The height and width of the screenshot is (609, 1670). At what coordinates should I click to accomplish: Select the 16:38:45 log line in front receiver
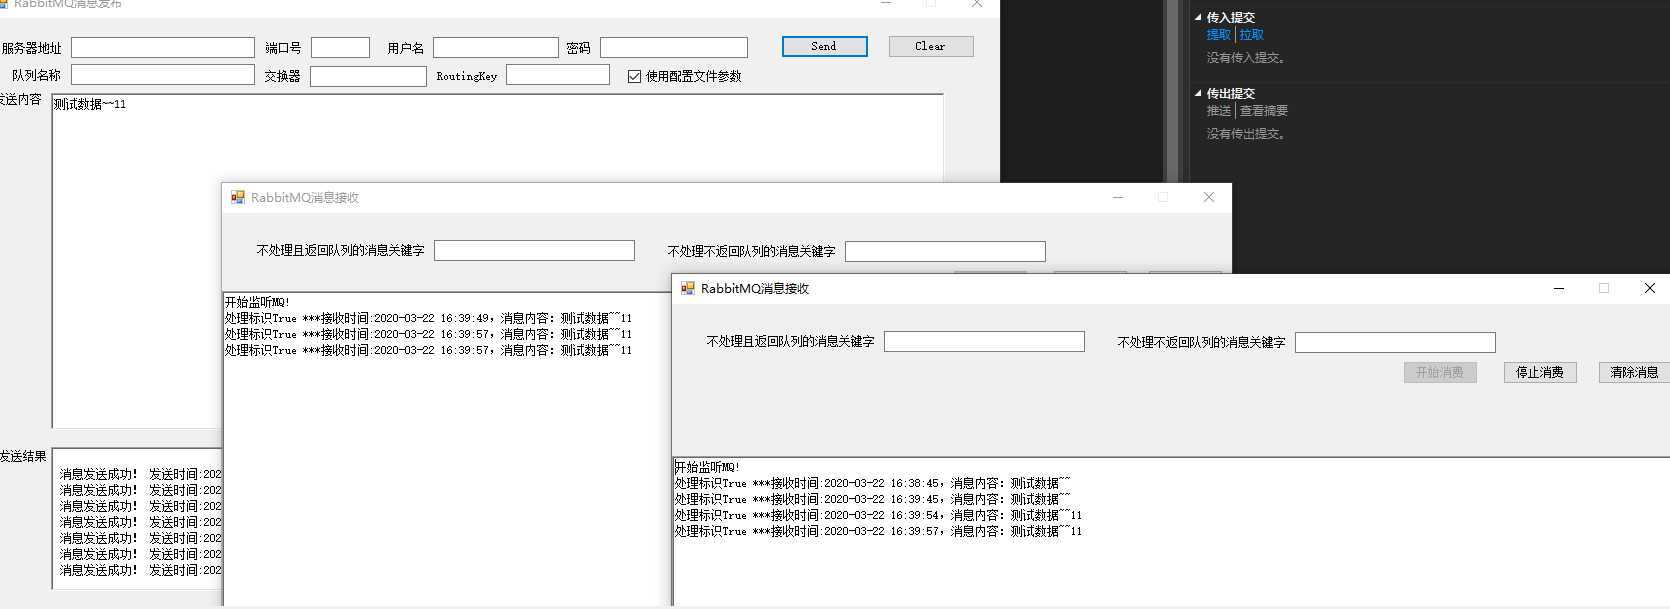click(873, 483)
